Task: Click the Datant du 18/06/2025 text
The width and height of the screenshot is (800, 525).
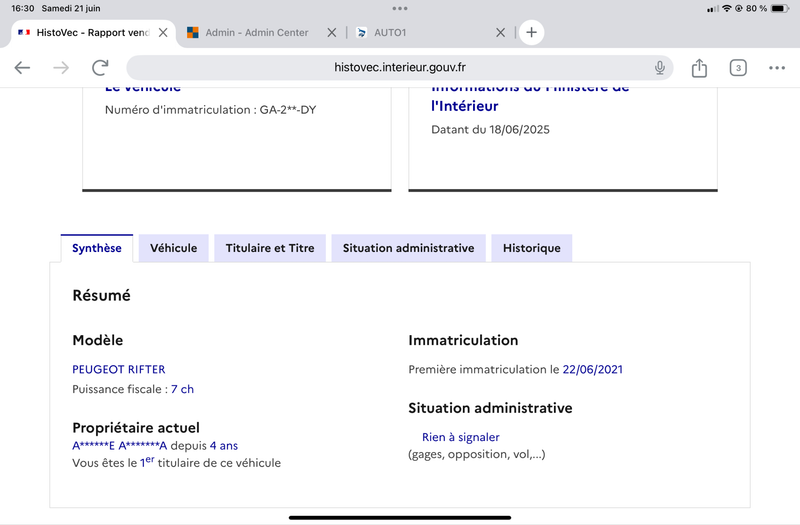Action: (490, 130)
